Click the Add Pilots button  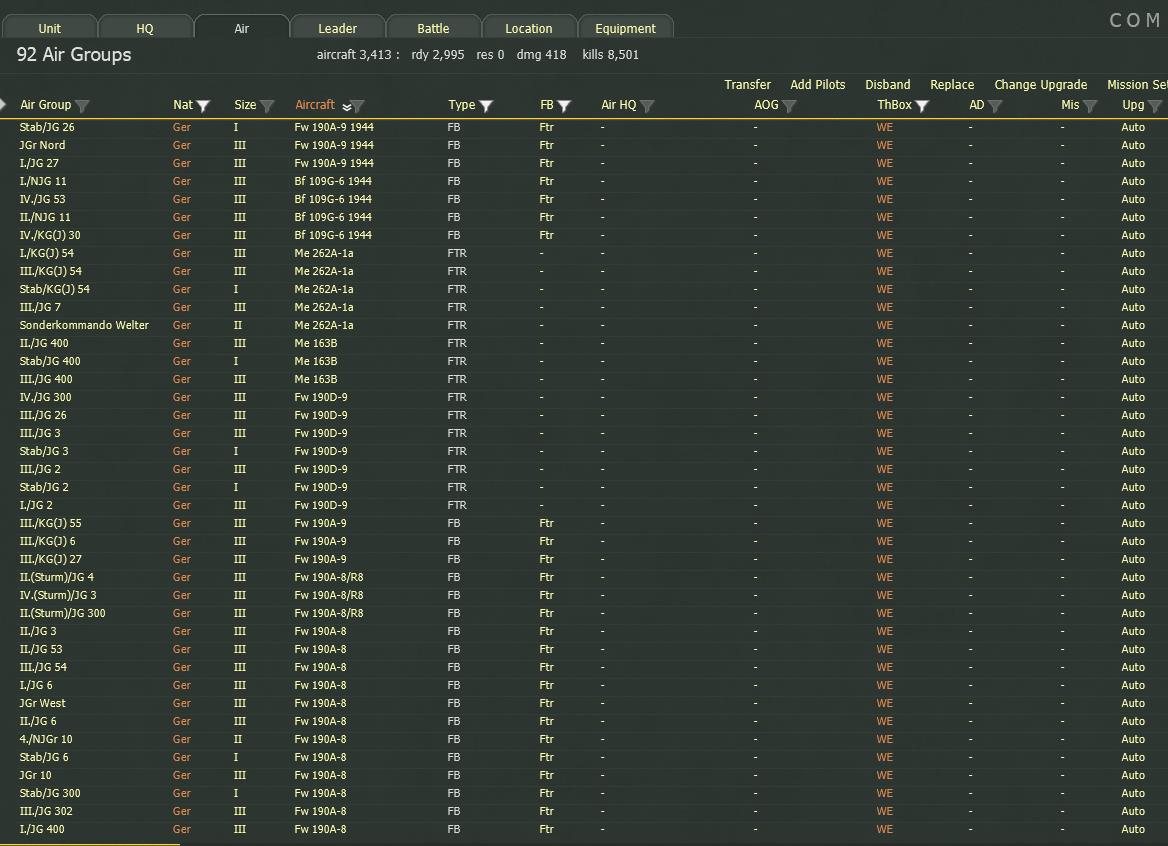817,85
